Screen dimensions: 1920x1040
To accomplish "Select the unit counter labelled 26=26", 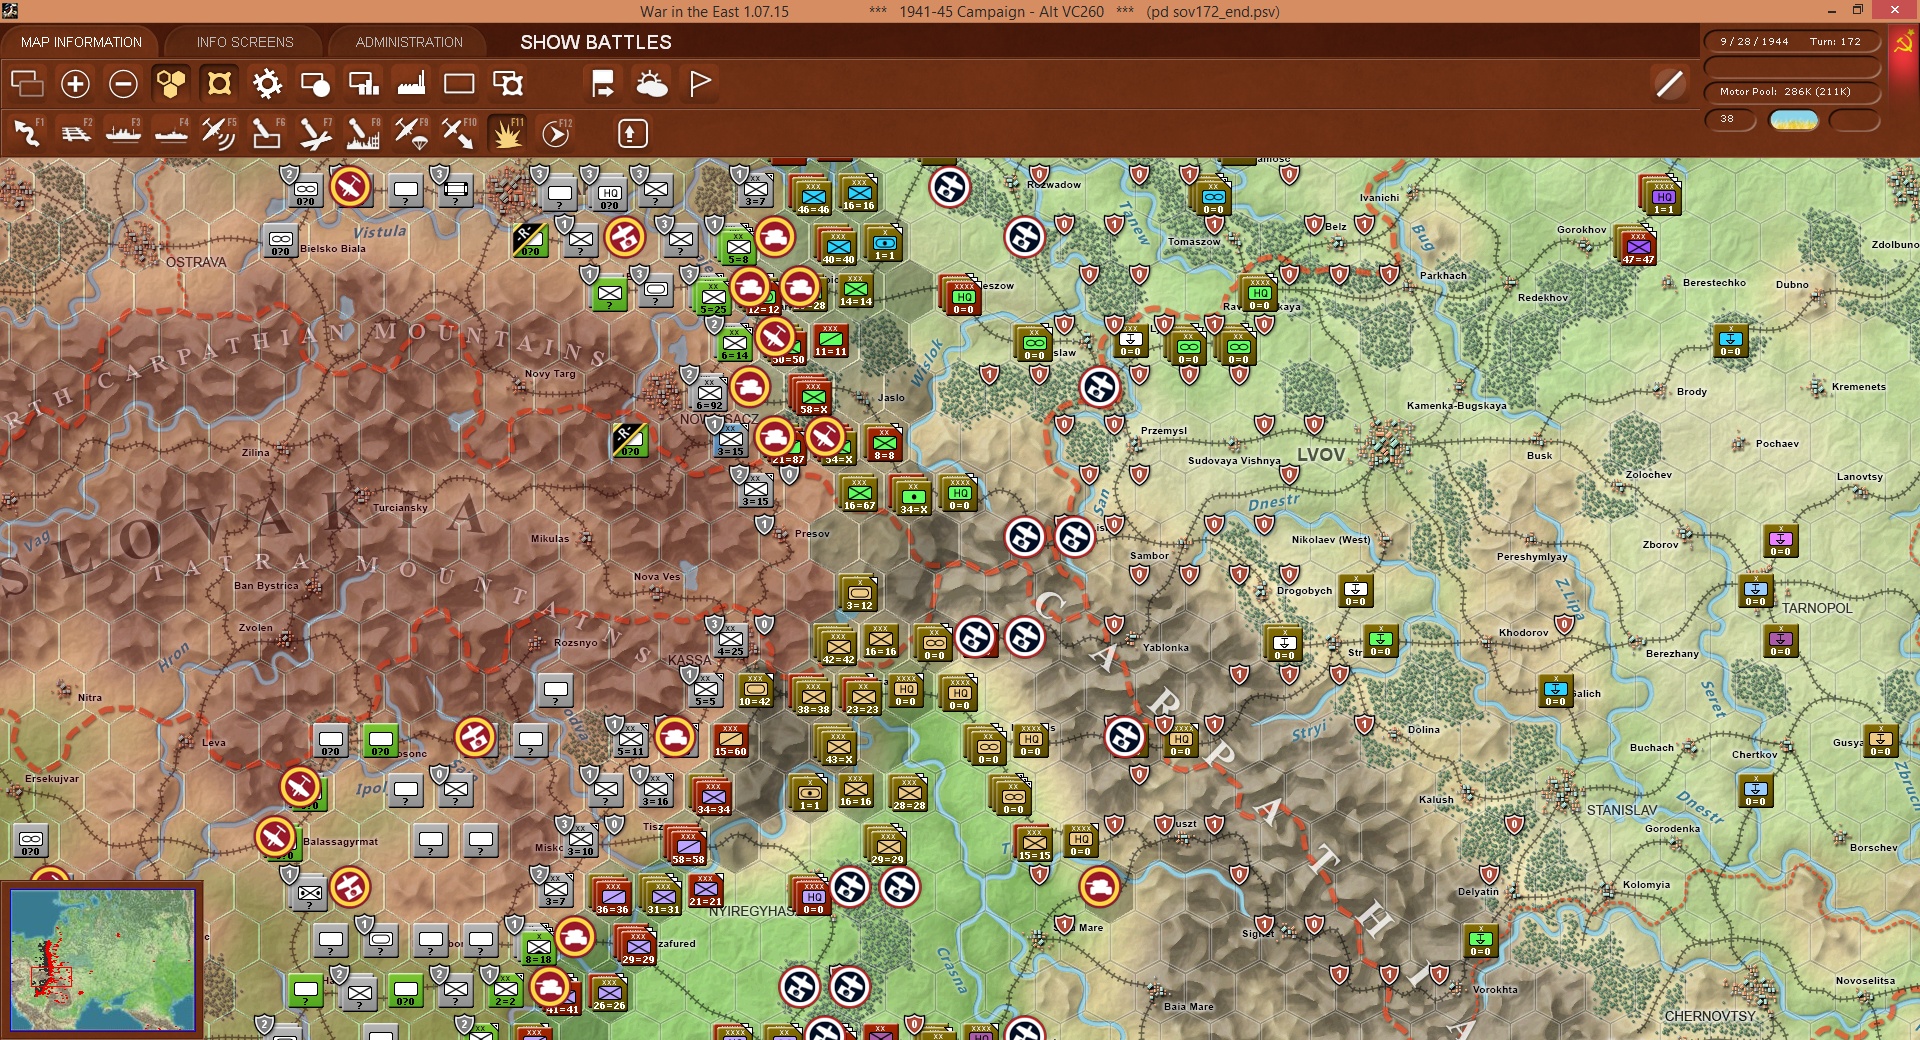I will coord(608,993).
